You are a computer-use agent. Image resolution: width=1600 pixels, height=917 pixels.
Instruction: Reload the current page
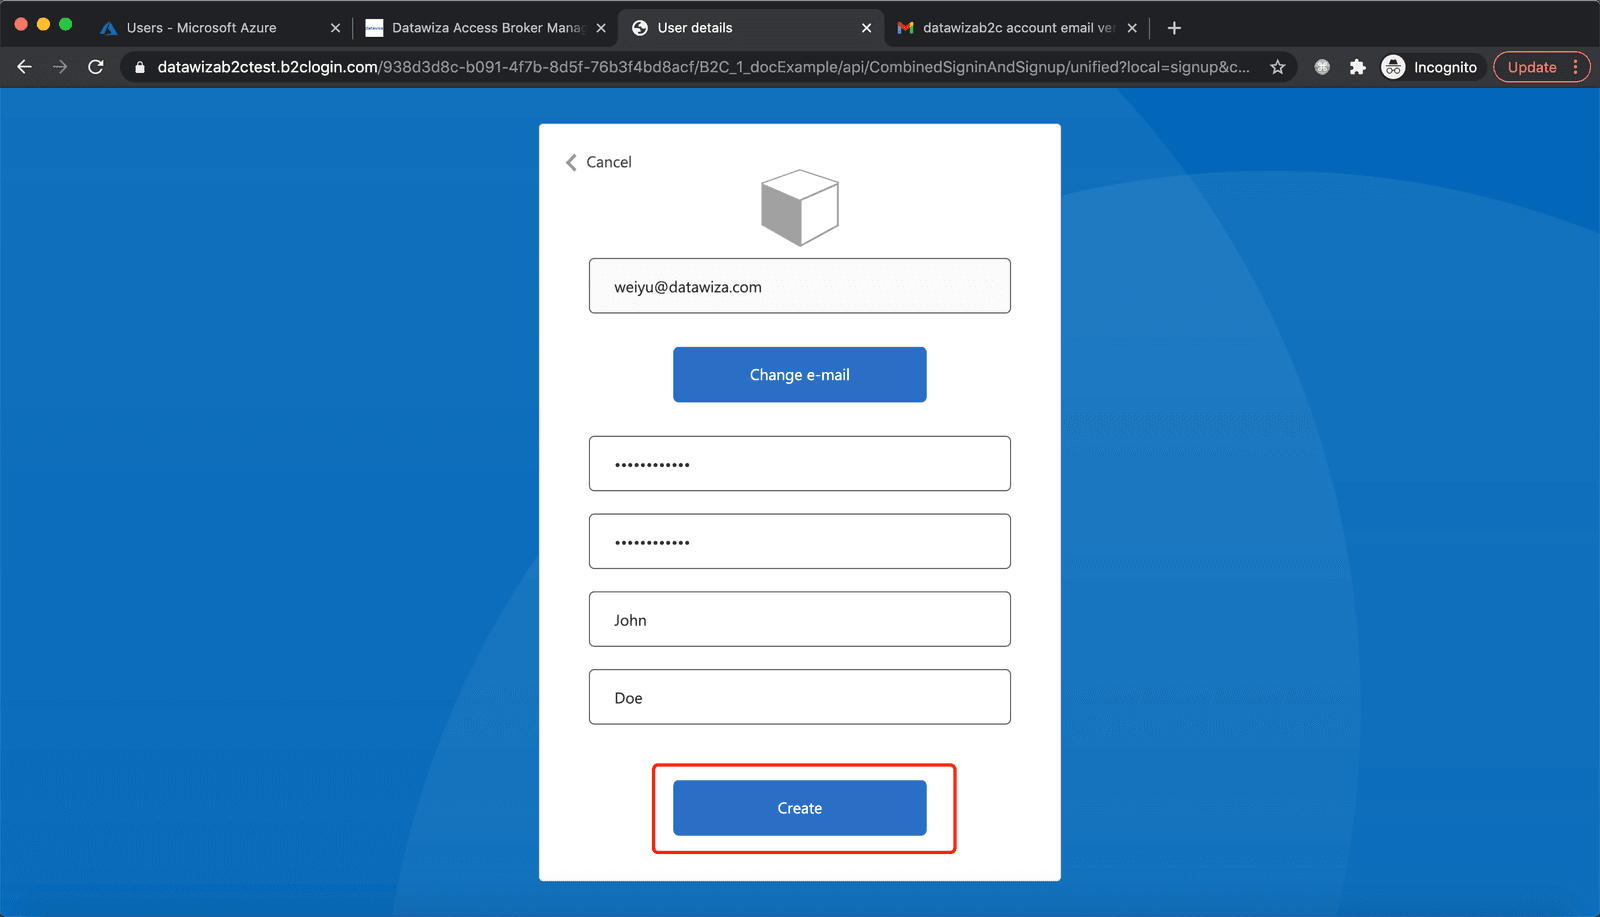(x=96, y=67)
